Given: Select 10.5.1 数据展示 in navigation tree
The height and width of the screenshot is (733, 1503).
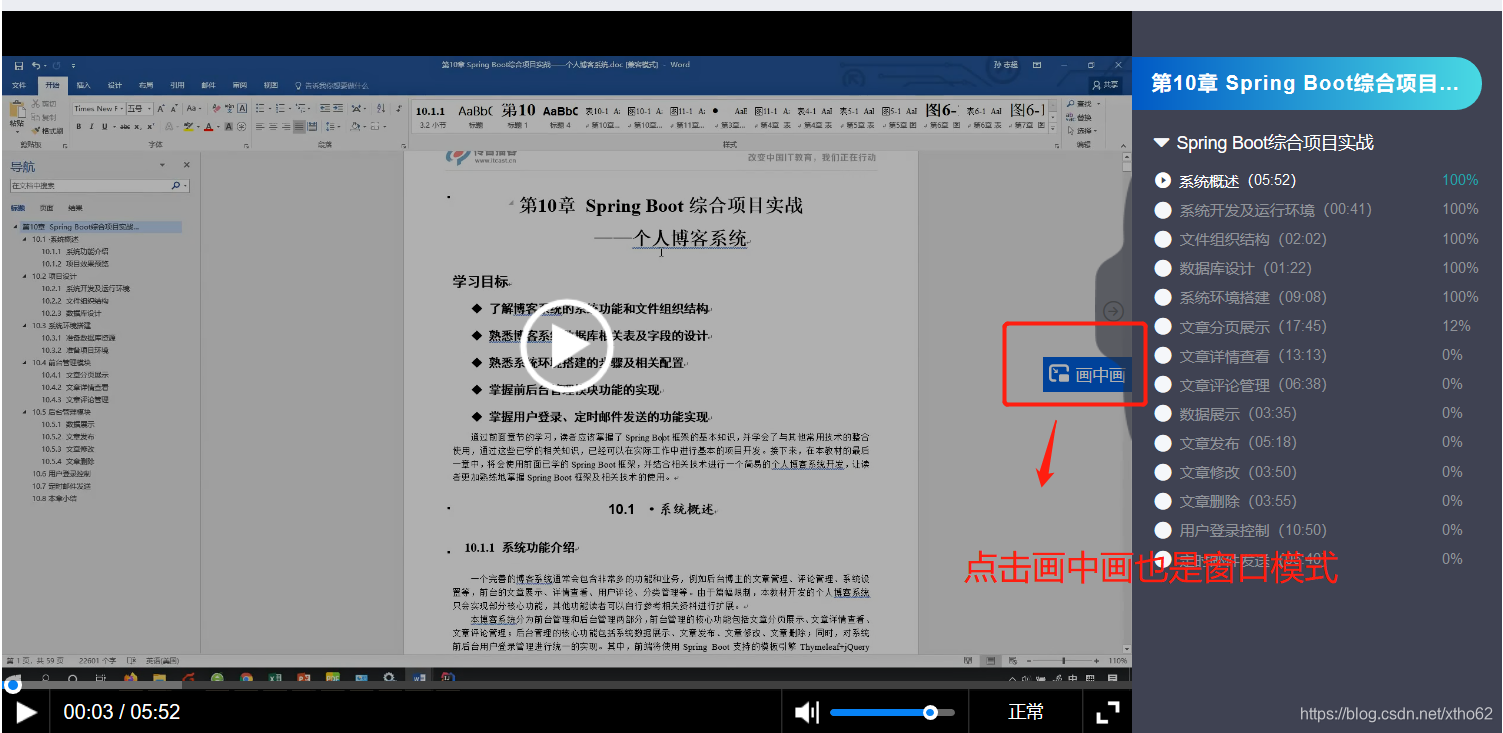Looking at the screenshot, I should (x=68, y=424).
